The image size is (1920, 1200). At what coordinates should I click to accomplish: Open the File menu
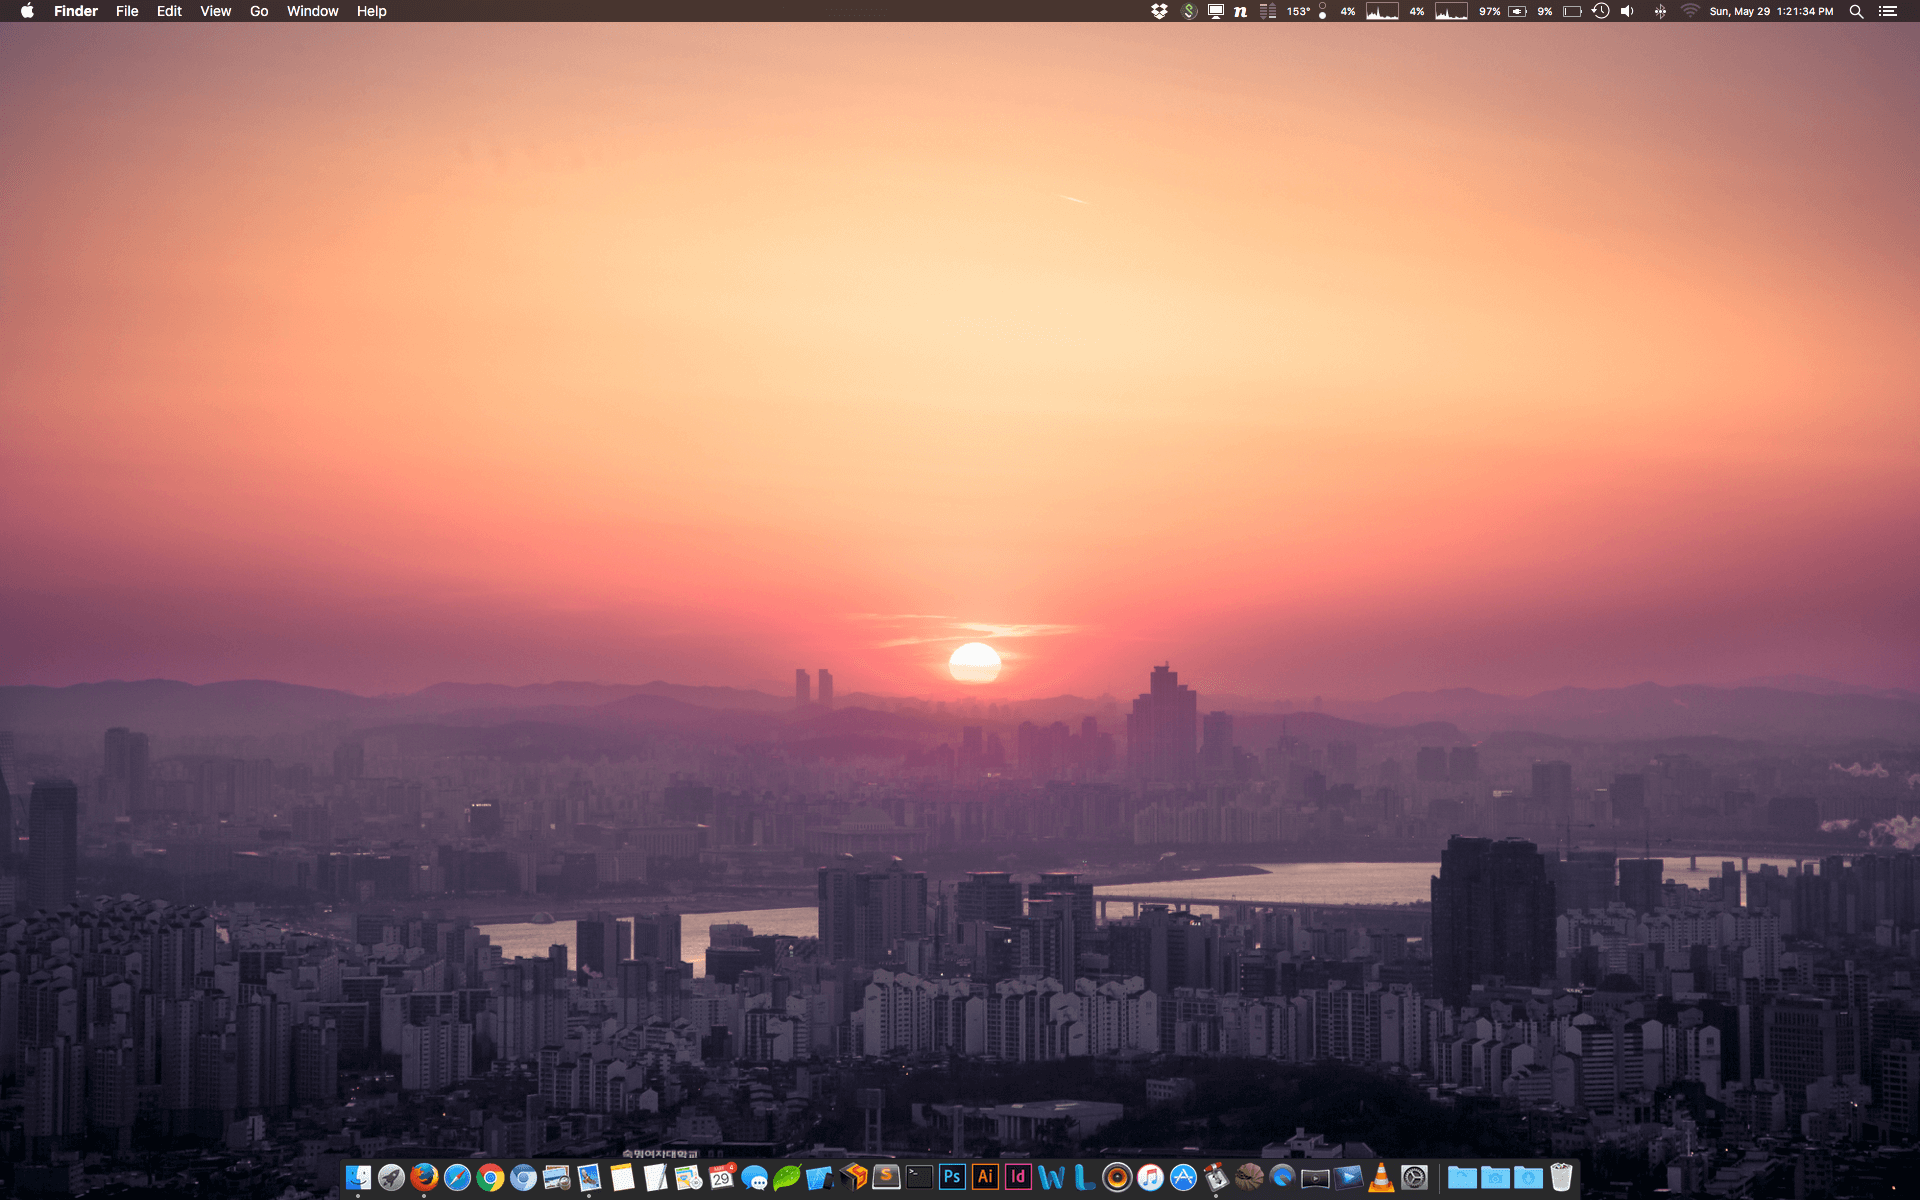point(127,11)
